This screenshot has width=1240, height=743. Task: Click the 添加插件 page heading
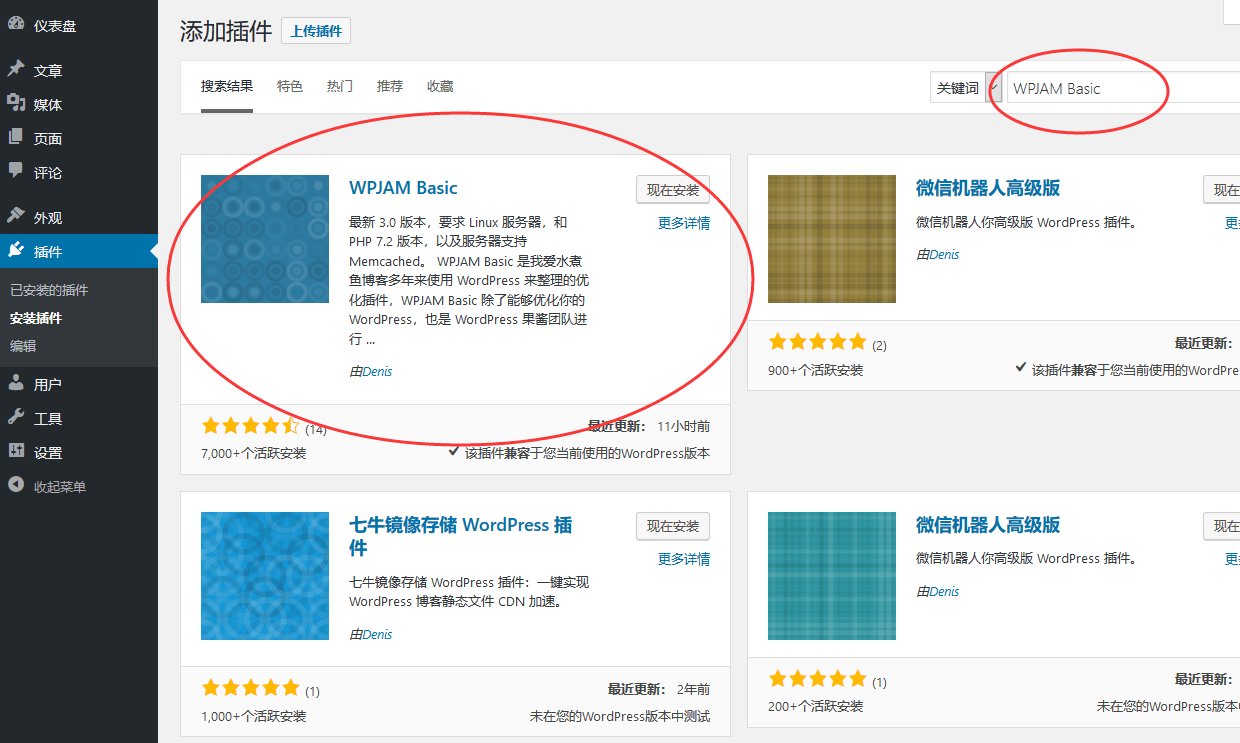point(226,31)
